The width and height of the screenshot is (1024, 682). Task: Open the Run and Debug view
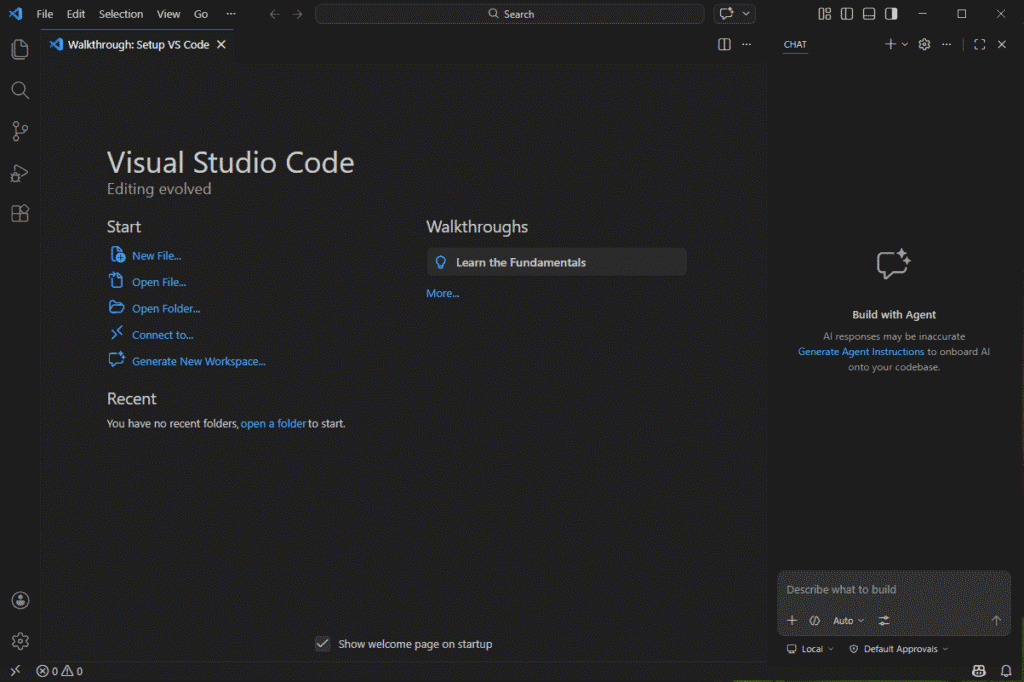click(x=19, y=173)
